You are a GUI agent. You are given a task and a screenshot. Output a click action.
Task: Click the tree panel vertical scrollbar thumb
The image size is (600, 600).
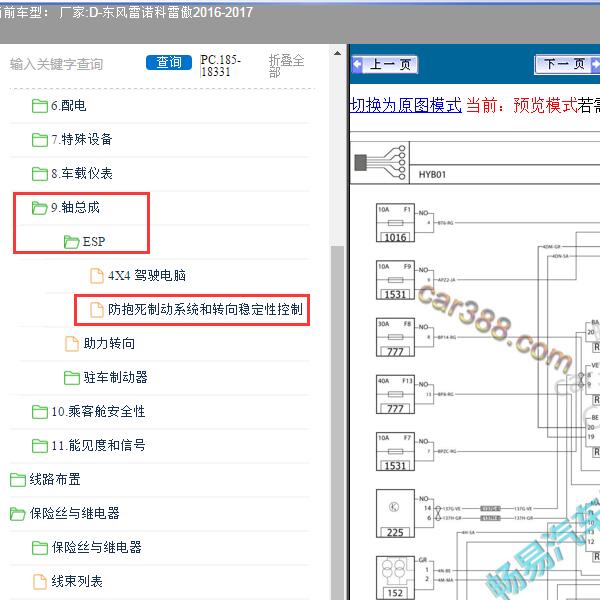(337, 421)
